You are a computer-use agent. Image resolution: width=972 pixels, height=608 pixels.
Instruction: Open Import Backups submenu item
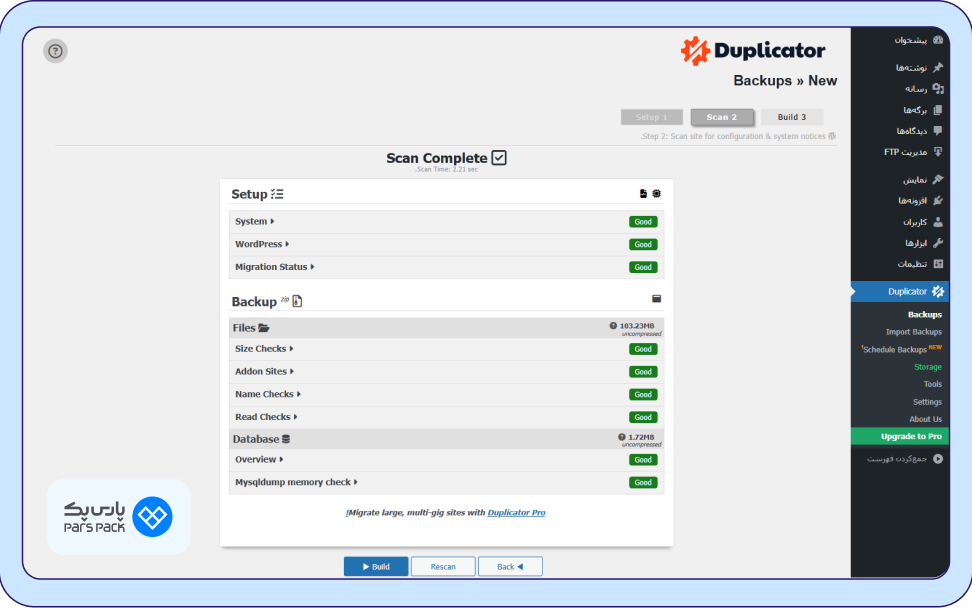(913, 332)
